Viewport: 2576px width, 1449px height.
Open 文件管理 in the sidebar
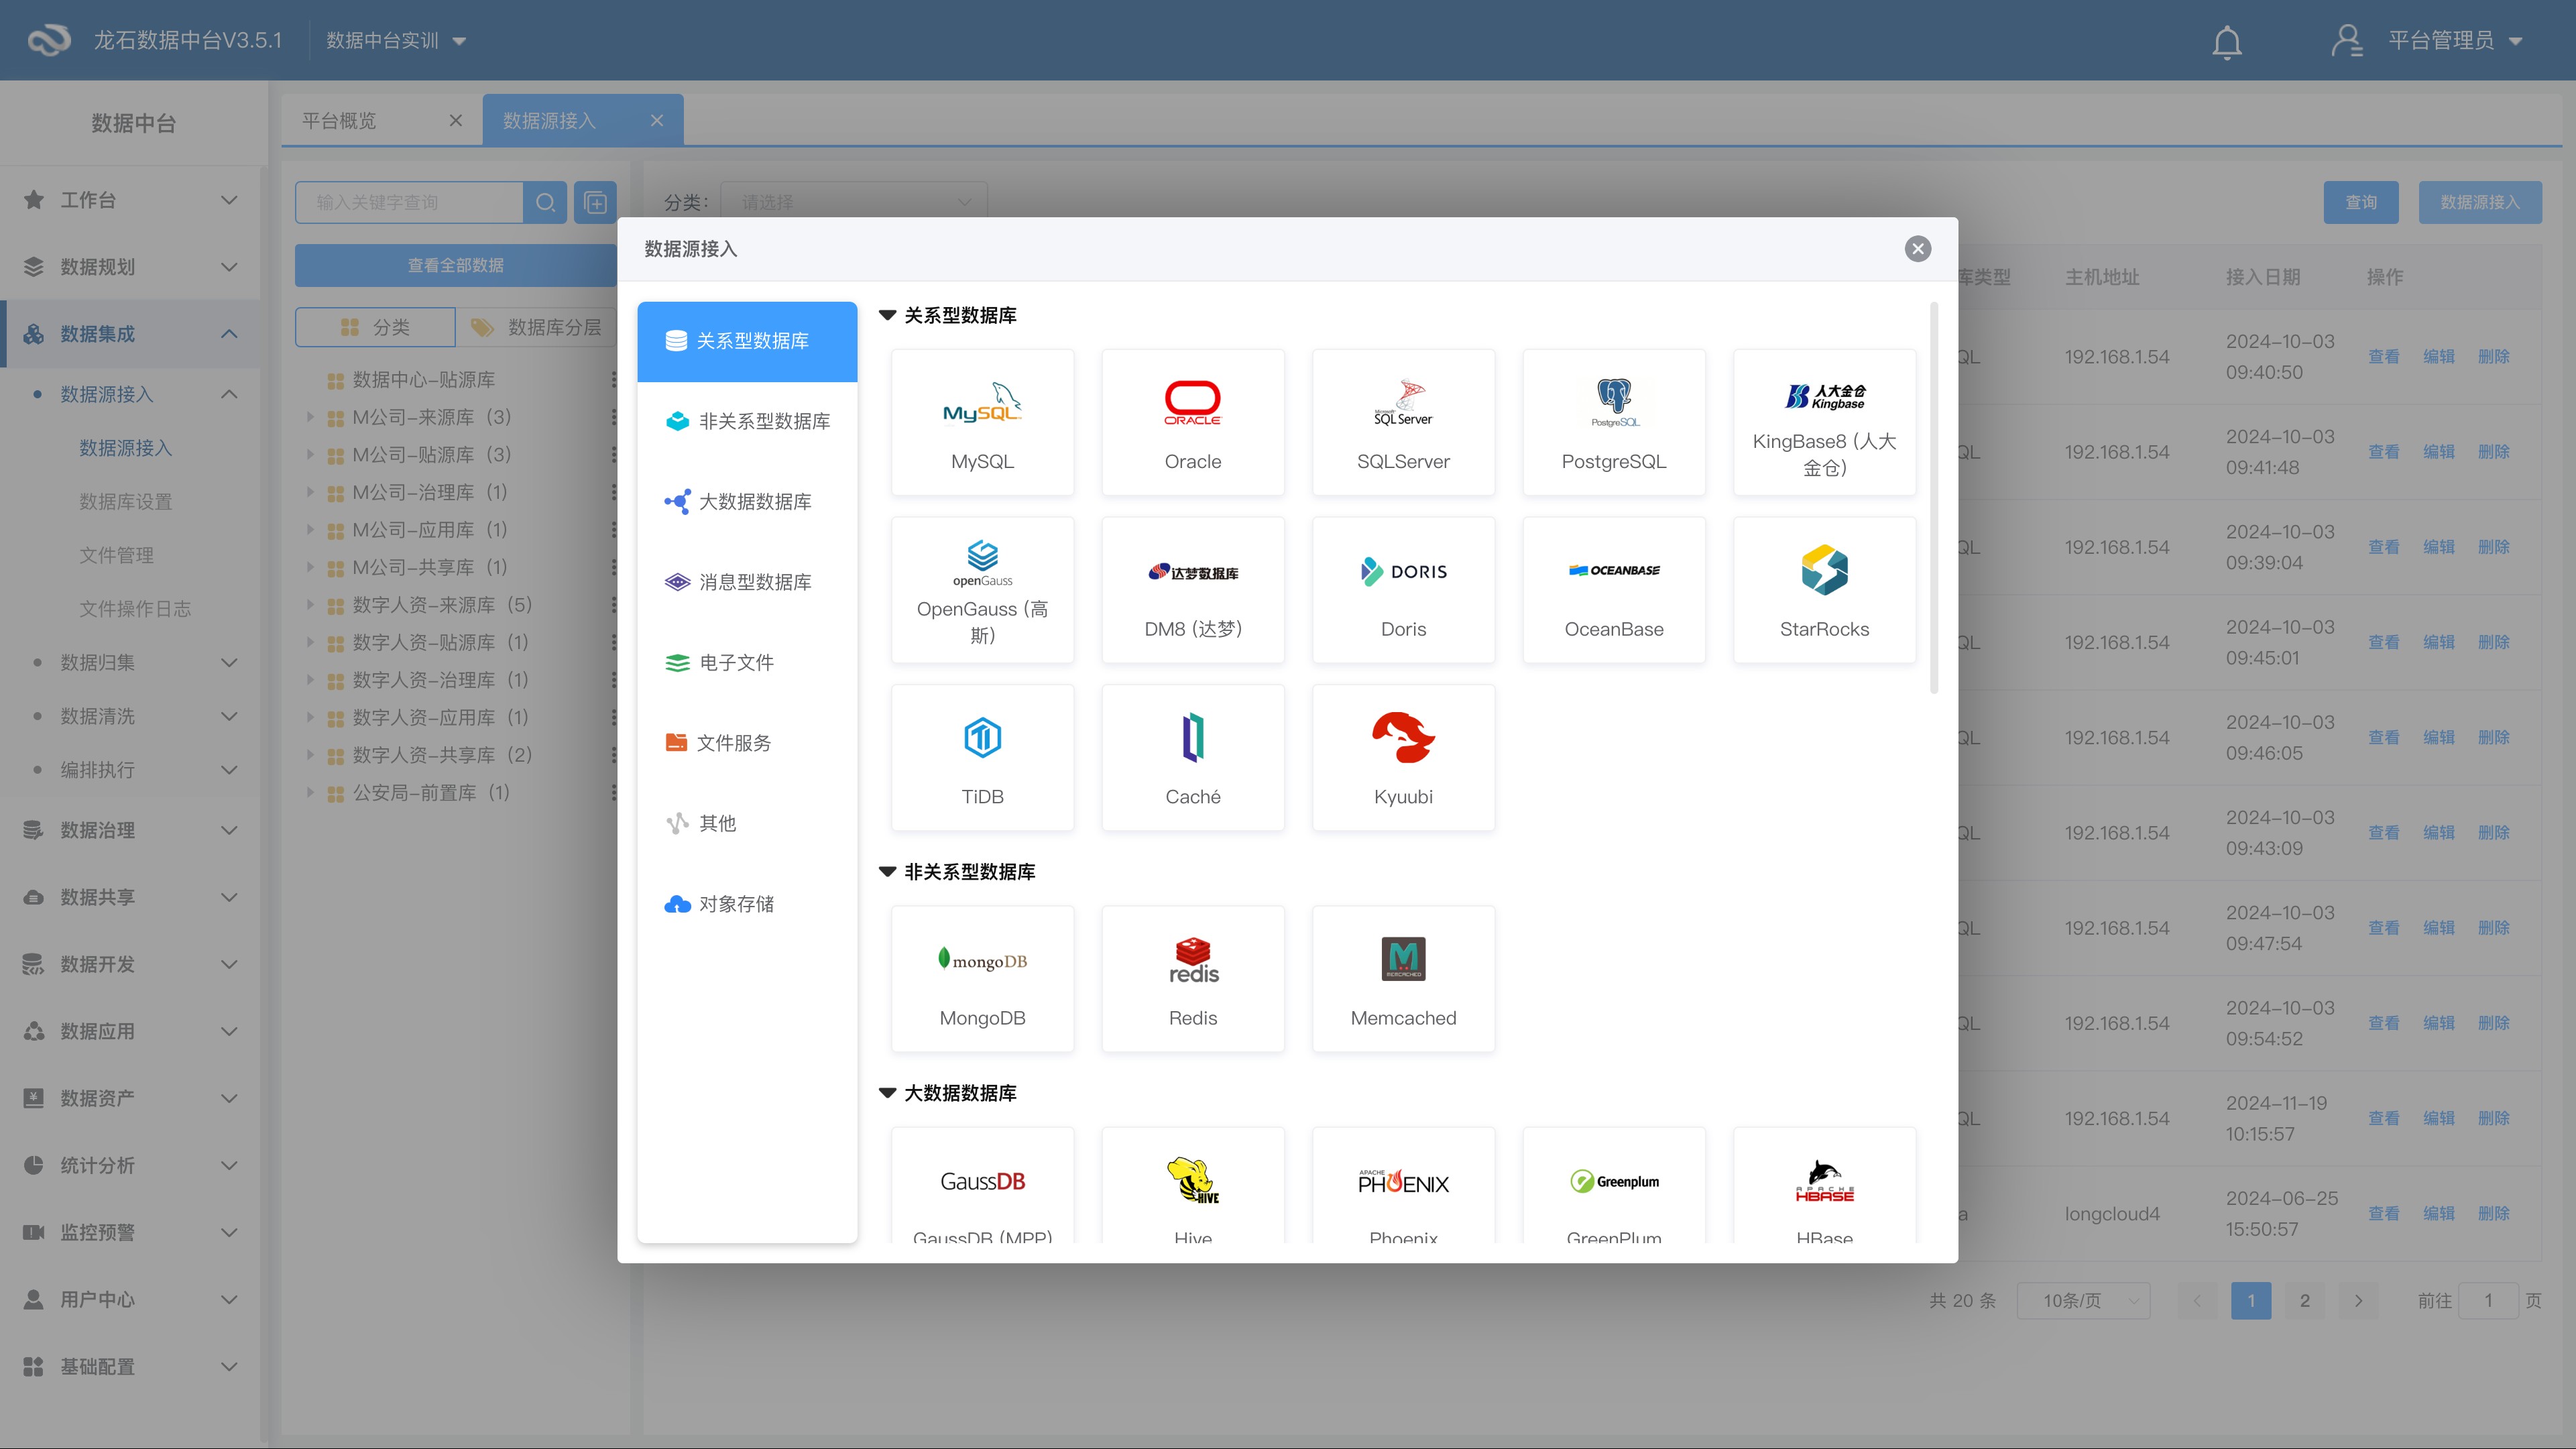pos(117,555)
